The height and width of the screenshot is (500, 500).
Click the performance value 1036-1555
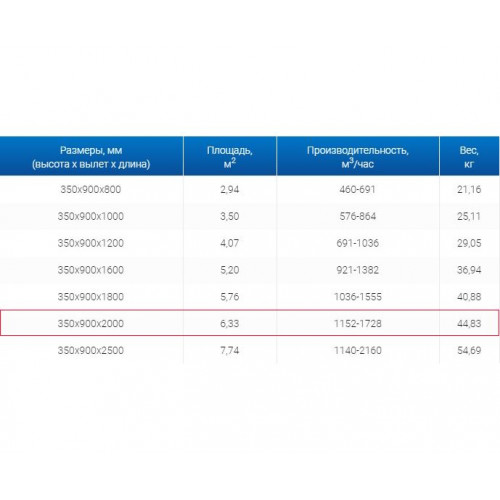[x=358, y=297]
